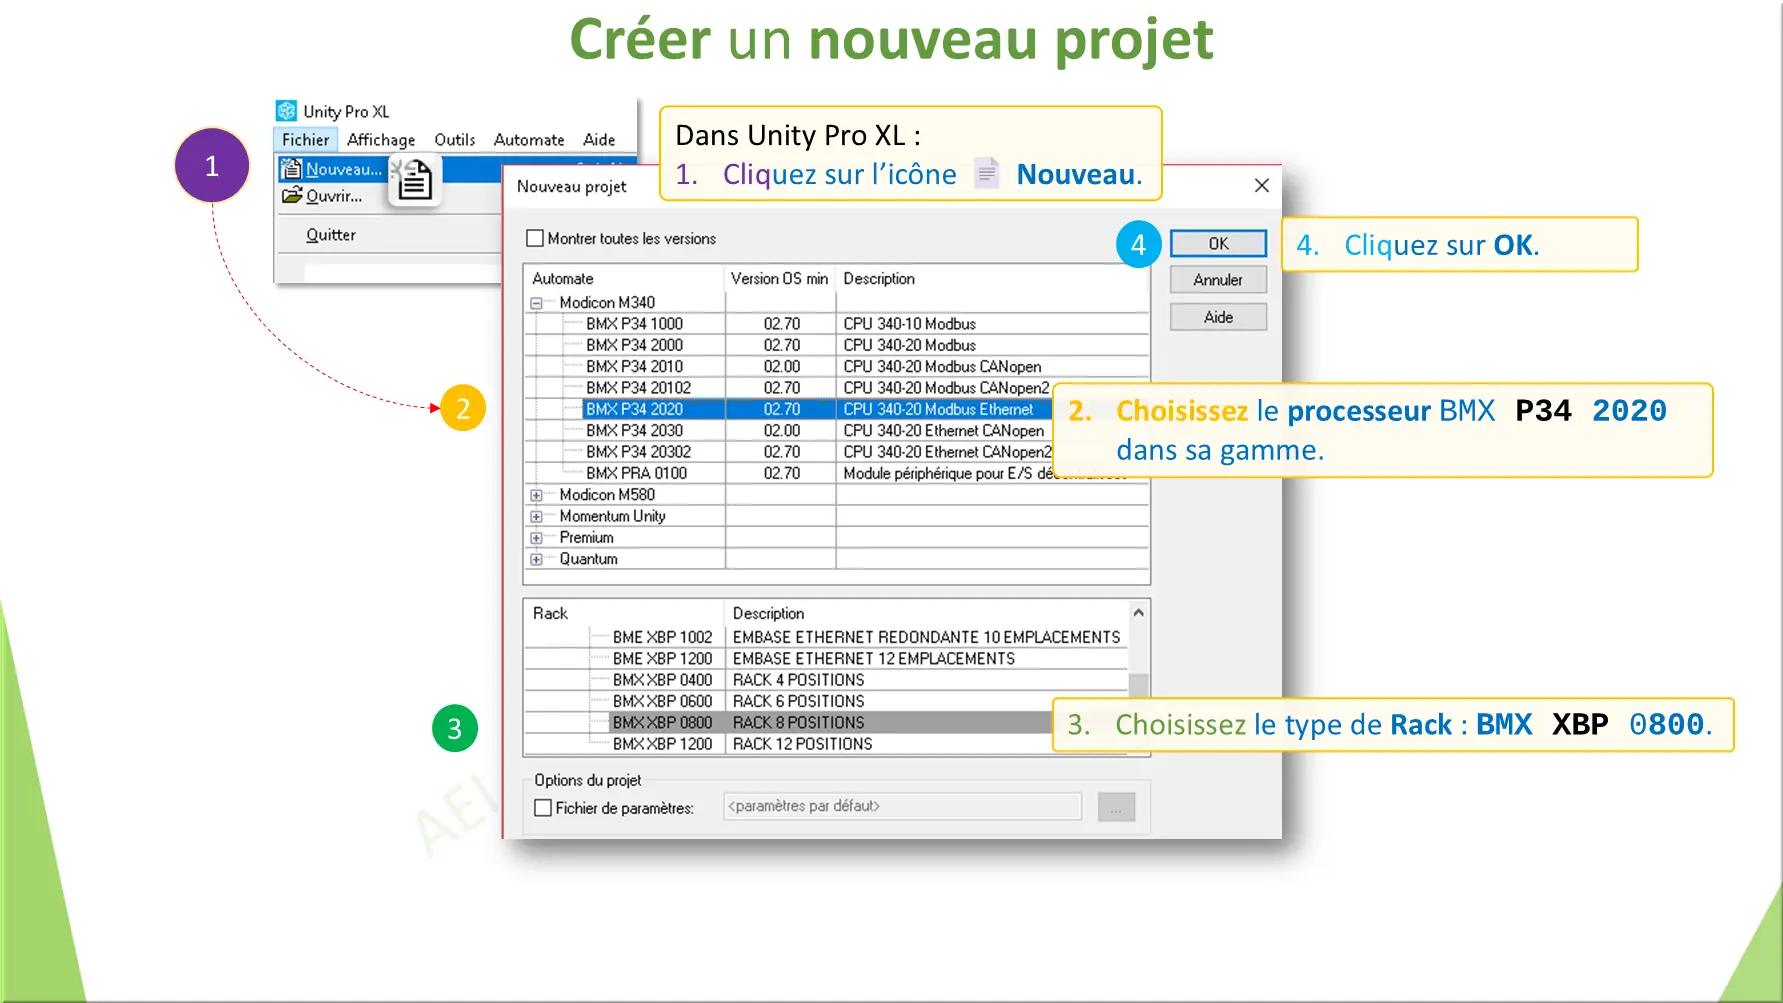Open the Fichier menu
1783x1003 pixels.
(305, 139)
